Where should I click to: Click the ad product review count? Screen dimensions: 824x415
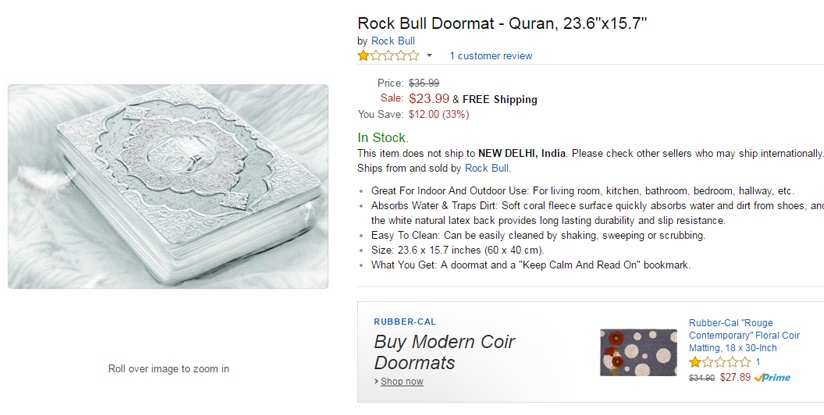click(758, 362)
